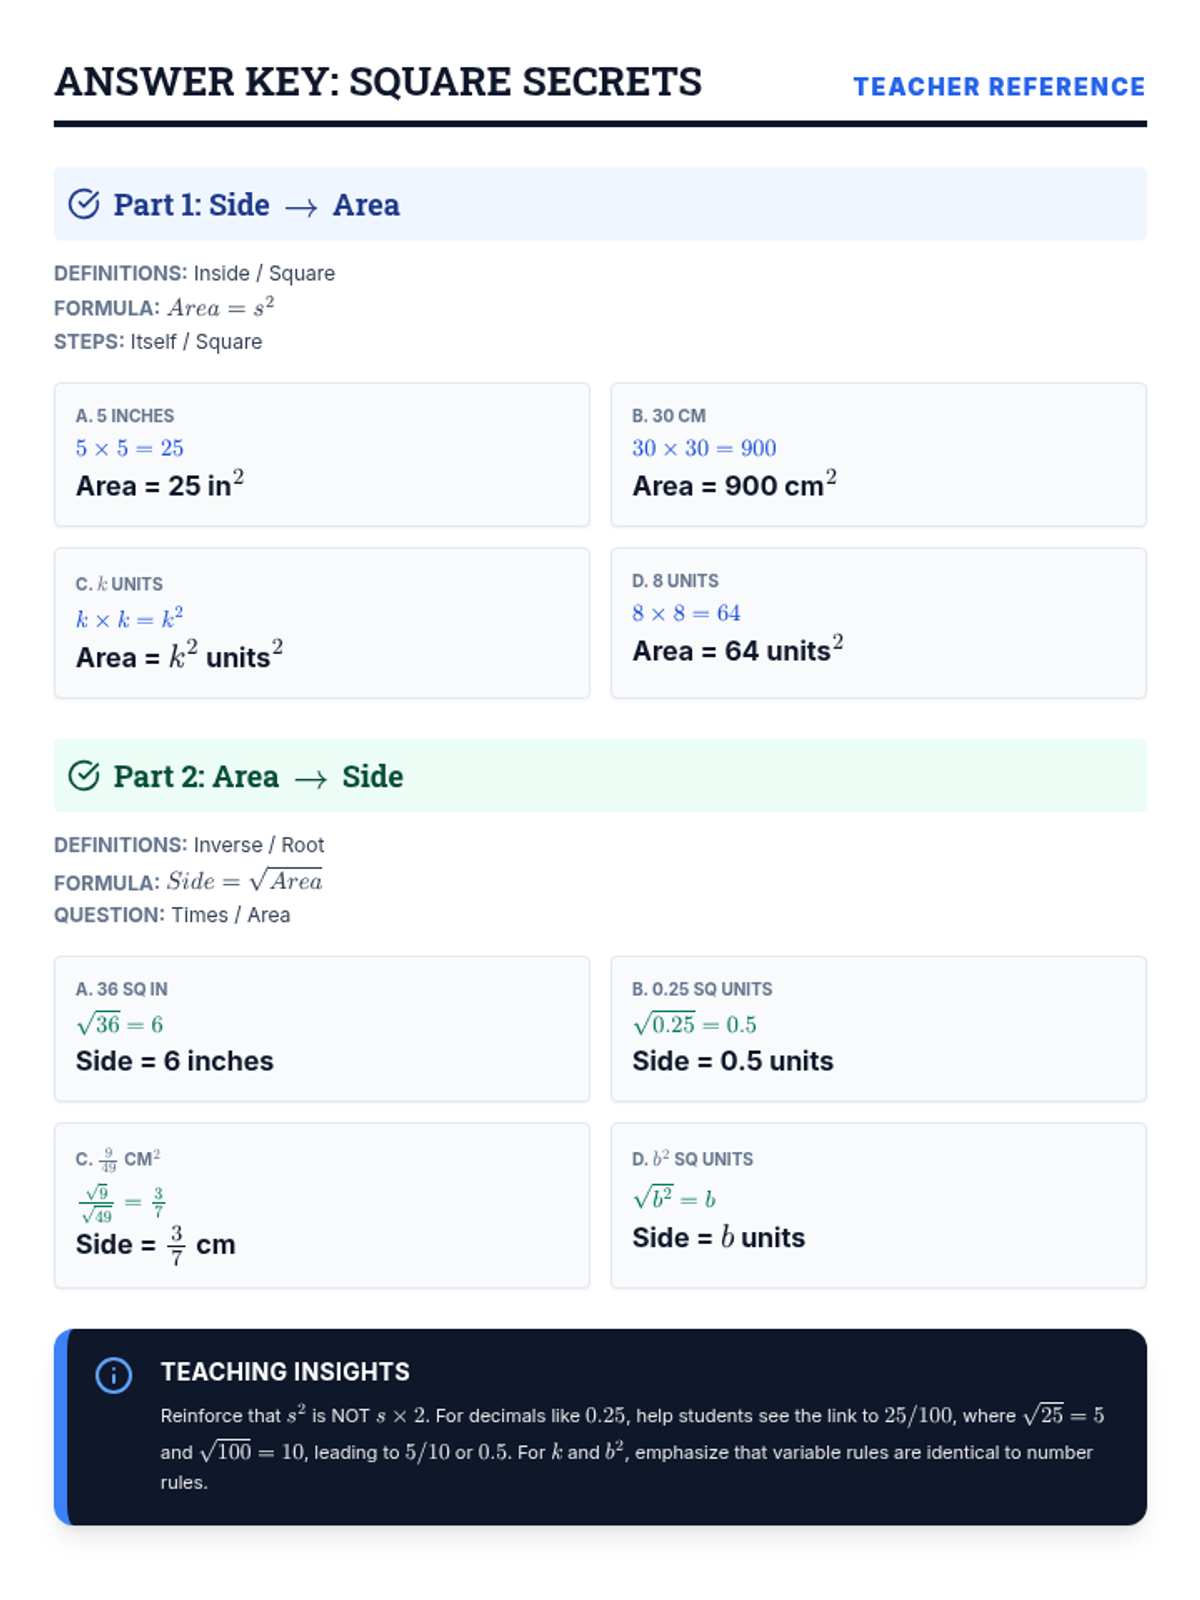This screenshot has height=1600, width=1200.
Task: Click the TEACHING INSIGHTS heading
Action: [x=285, y=1372]
